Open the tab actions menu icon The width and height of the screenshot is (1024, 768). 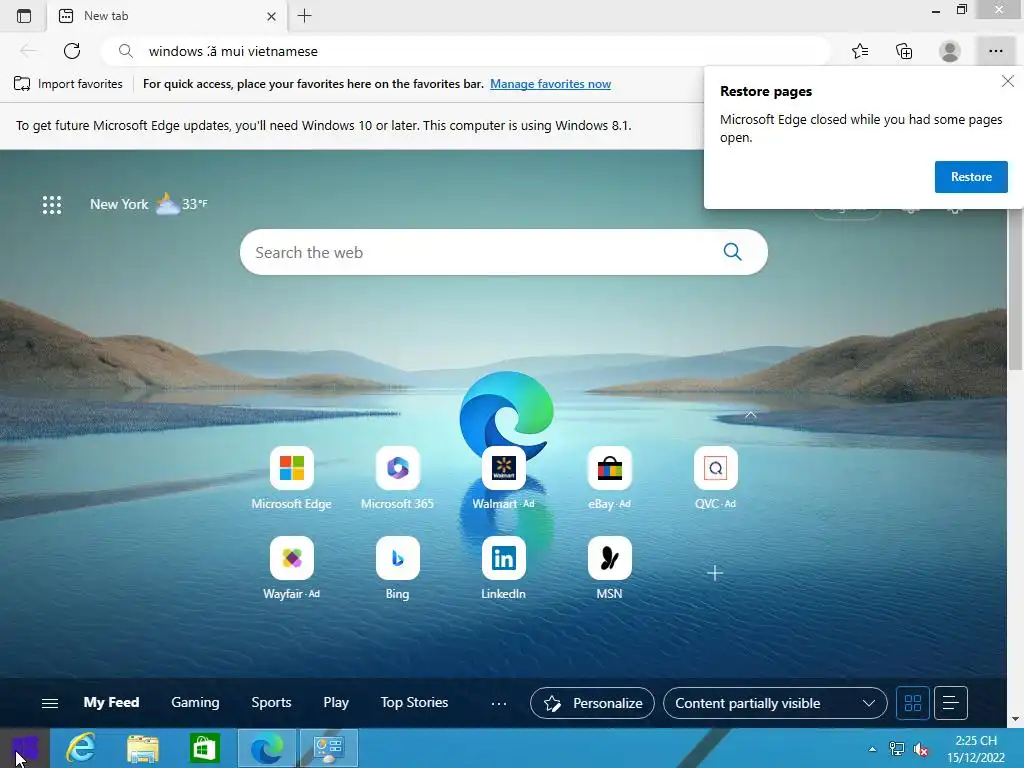coord(24,16)
